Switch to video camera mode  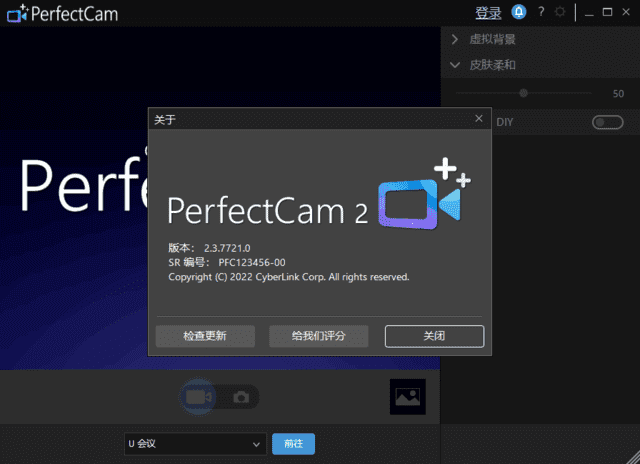point(198,397)
